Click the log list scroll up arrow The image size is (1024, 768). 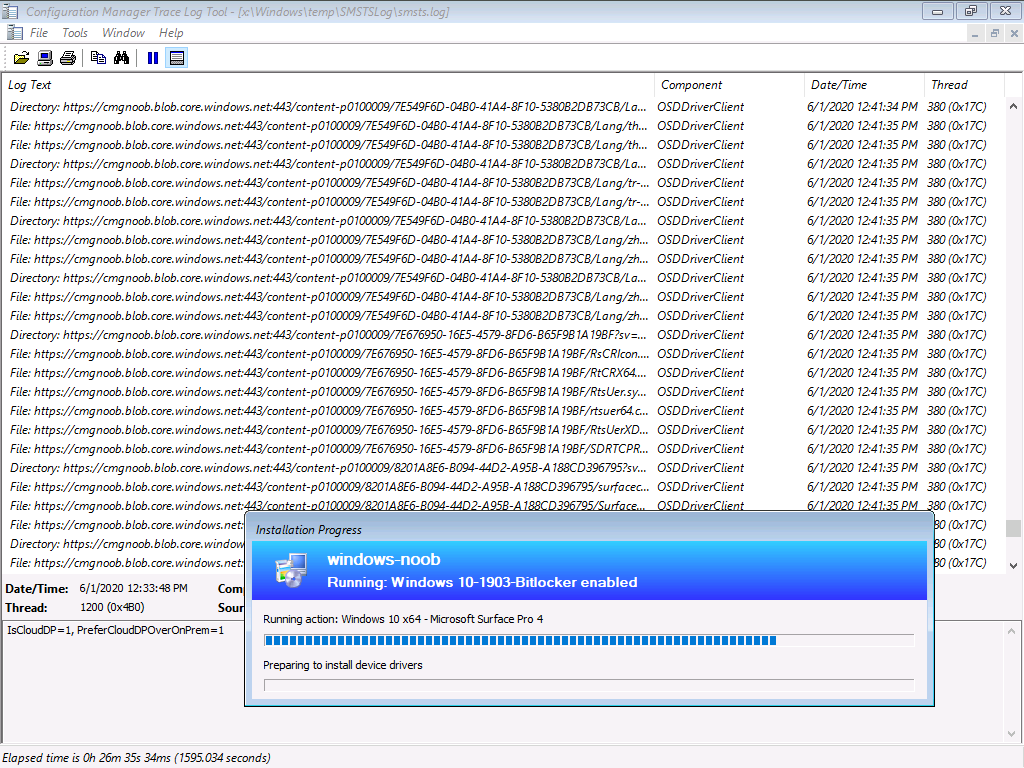tap(1013, 106)
